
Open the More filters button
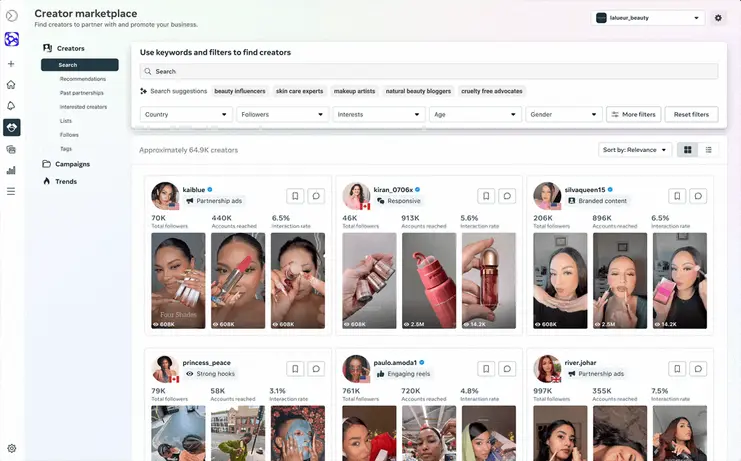click(x=633, y=115)
